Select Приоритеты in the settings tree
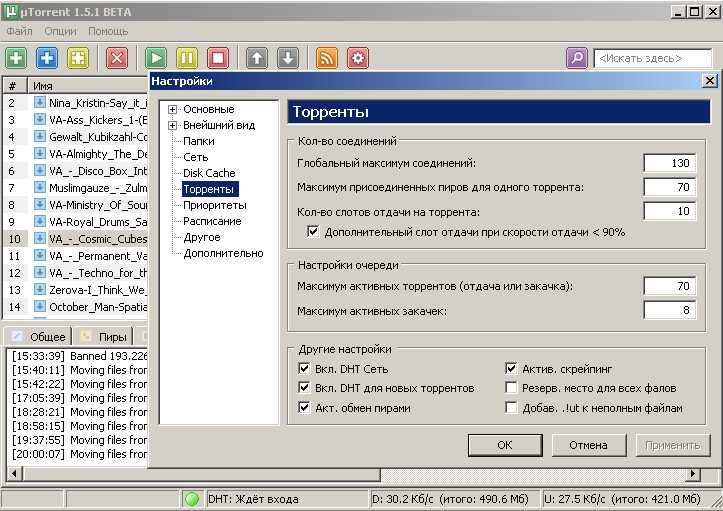The width and height of the screenshot is (723, 511). tap(214, 205)
